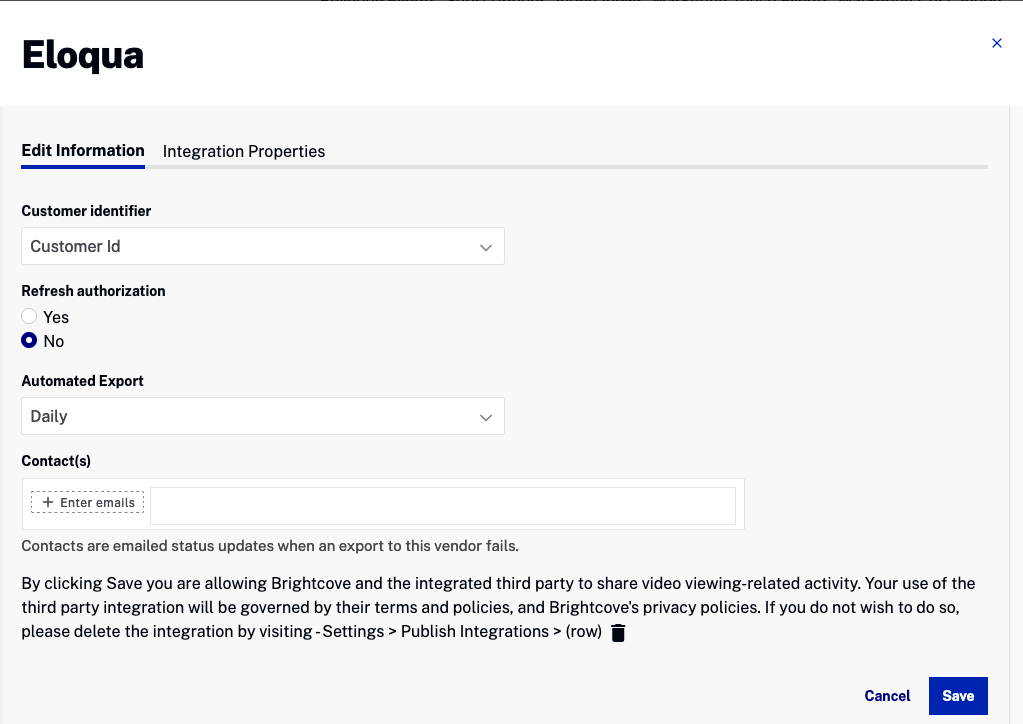The width and height of the screenshot is (1023, 724).
Task: Select Yes for Refresh authorization
Action: click(29, 316)
